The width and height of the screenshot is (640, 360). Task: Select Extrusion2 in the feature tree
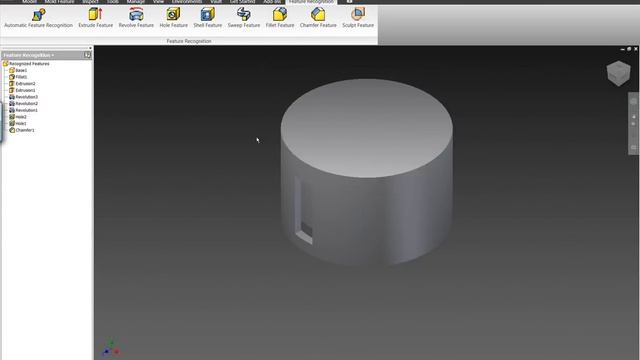pos(22,84)
